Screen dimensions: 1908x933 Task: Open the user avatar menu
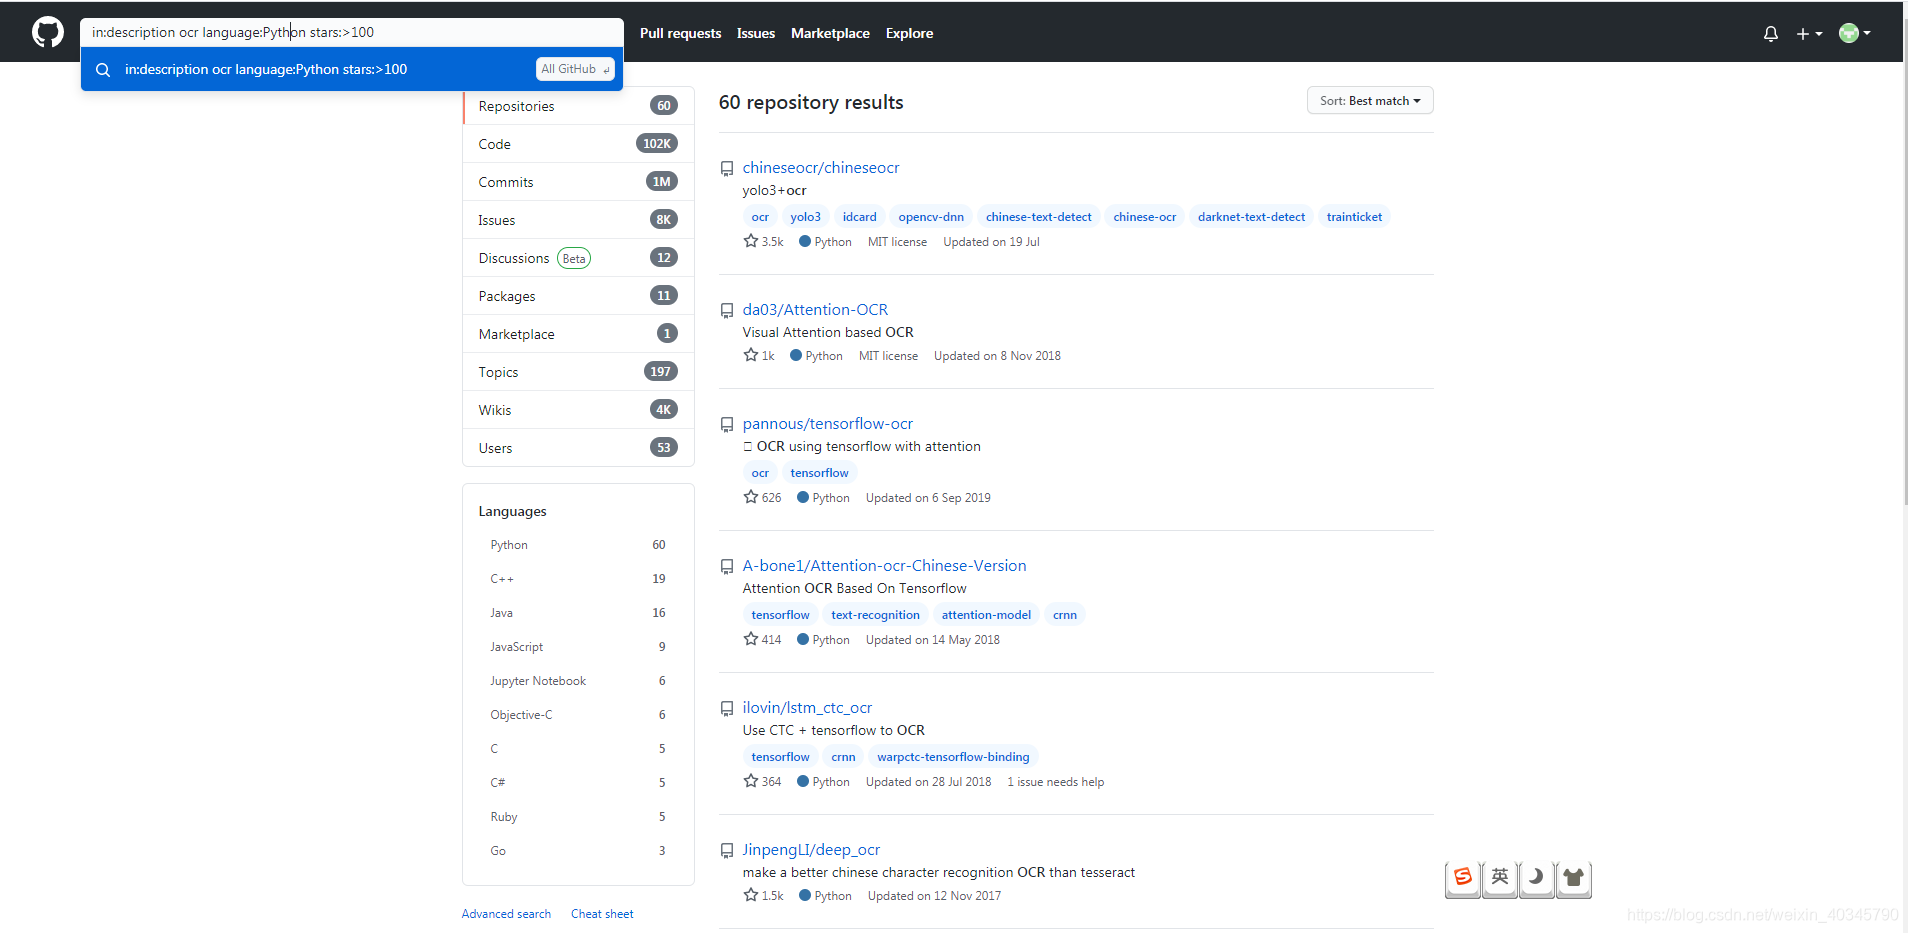point(1854,33)
